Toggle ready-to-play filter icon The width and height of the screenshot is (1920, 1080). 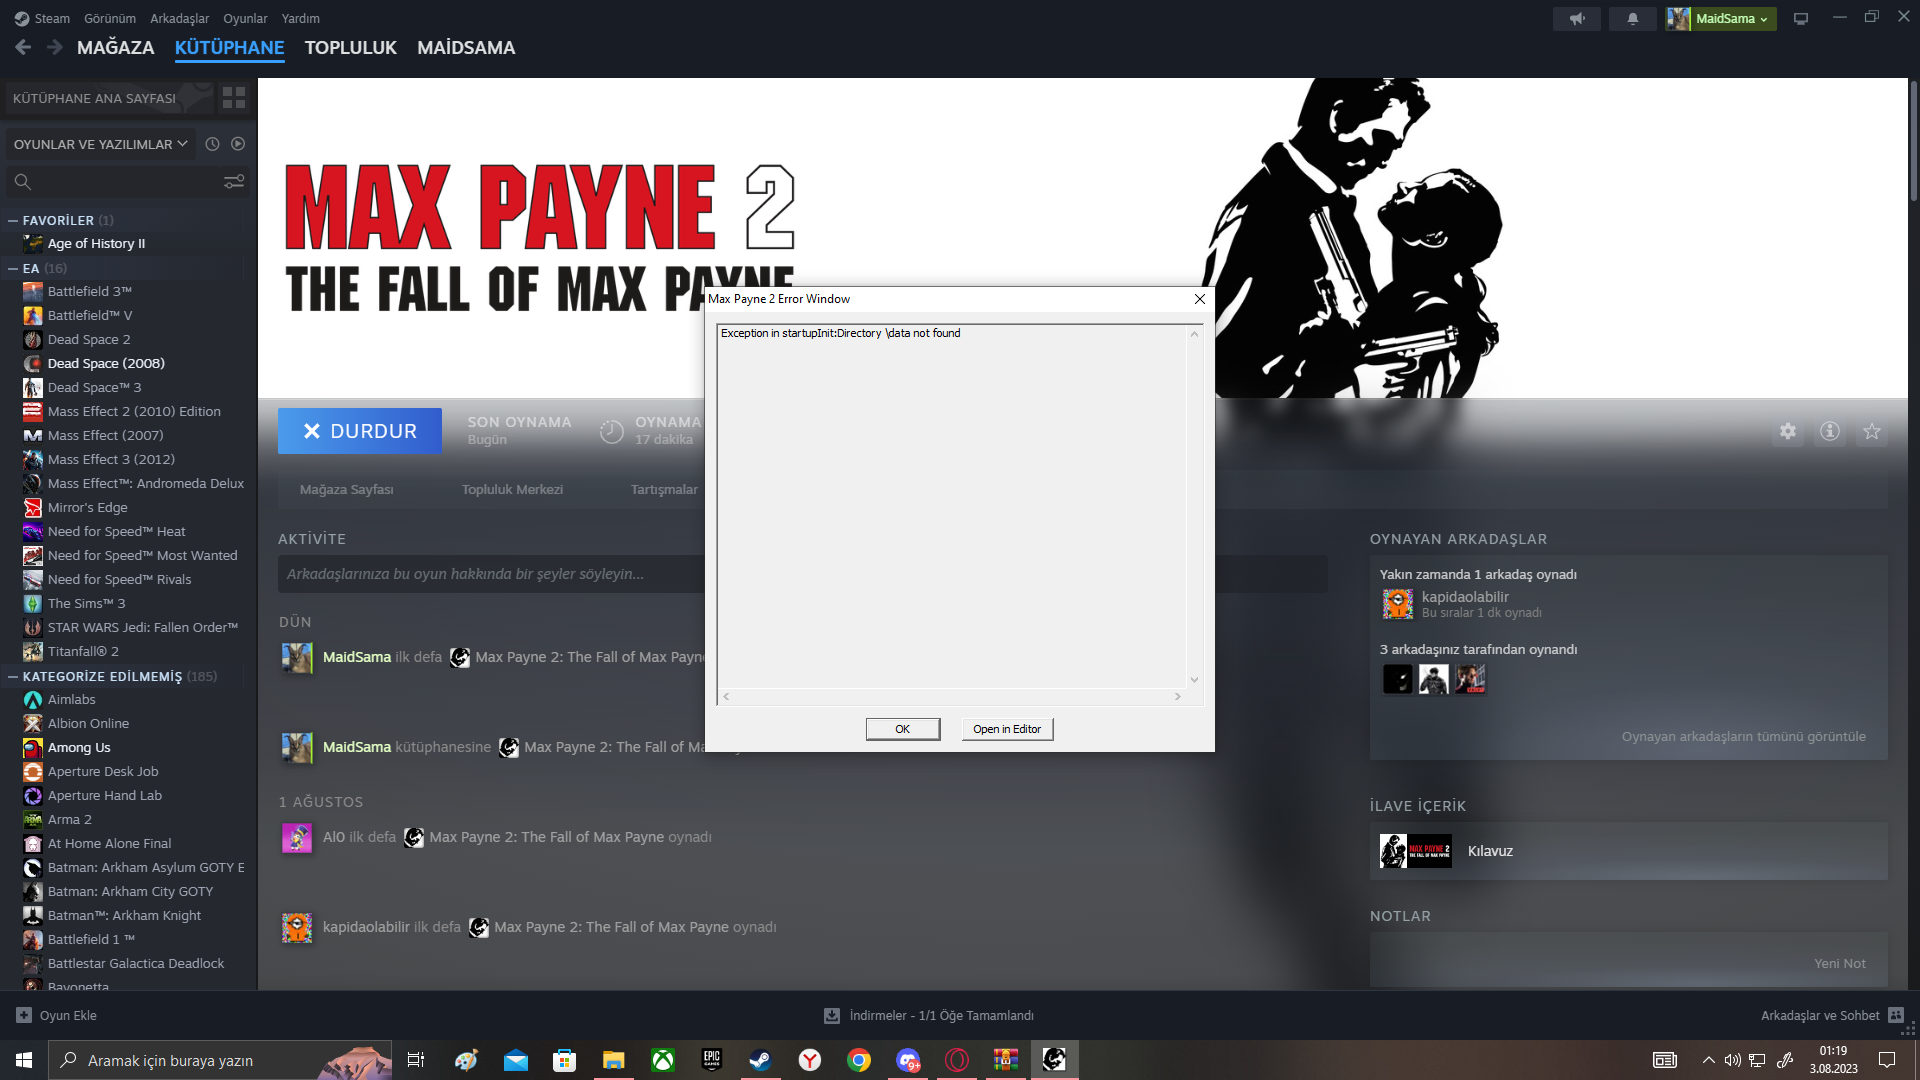point(238,144)
